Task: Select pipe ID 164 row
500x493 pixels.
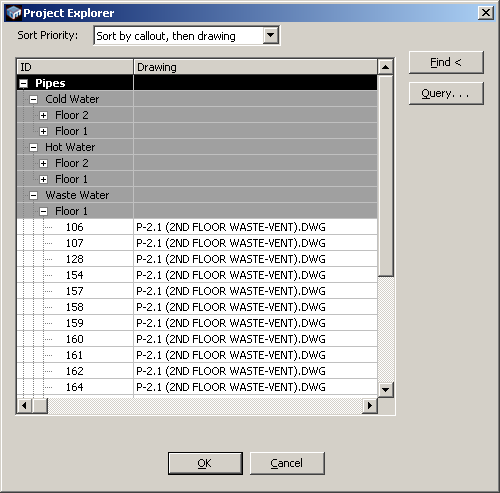Action: (197, 387)
